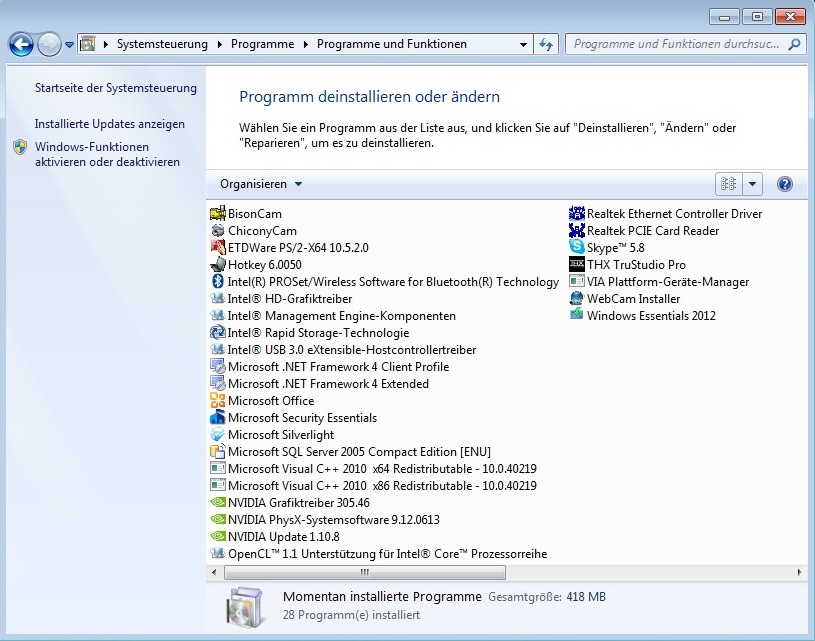This screenshot has height=641, width=815.
Task: Click the refresh button beside address bar
Action: pyautogui.click(x=546, y=44)
